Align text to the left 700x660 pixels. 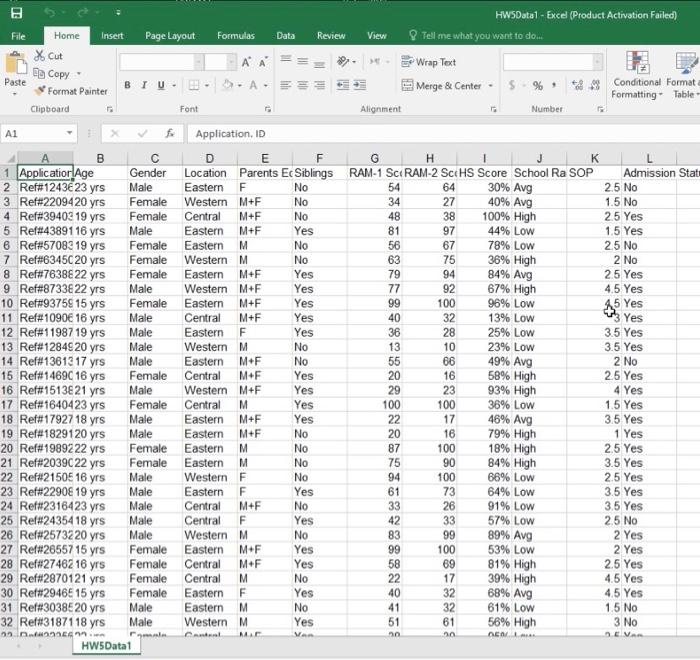point(286,85)
